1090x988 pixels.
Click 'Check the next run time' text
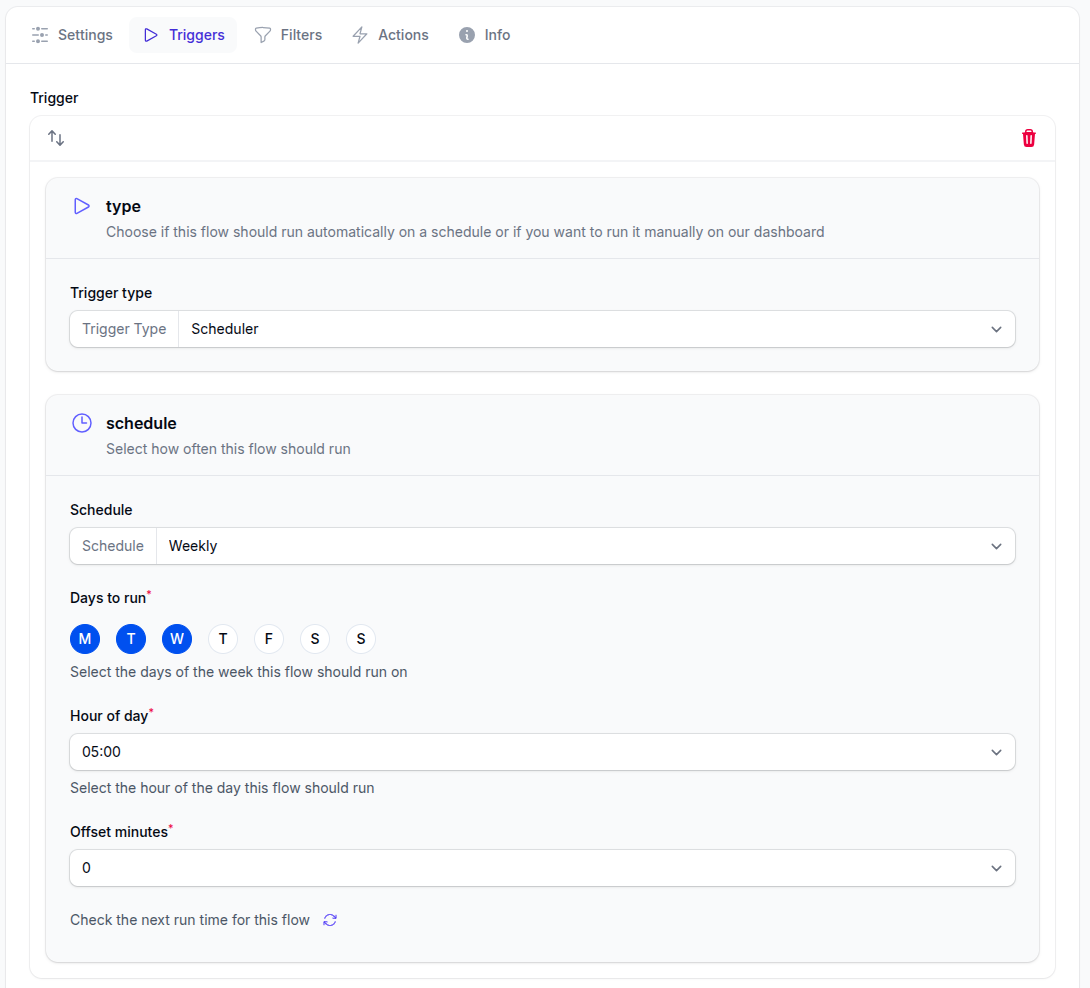tap(190, 920)
